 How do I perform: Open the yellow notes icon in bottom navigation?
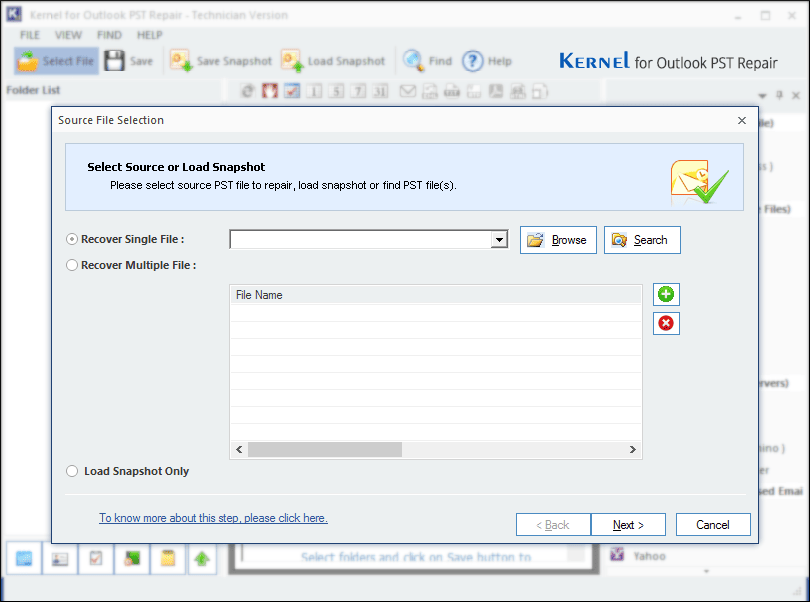(168, 558)
